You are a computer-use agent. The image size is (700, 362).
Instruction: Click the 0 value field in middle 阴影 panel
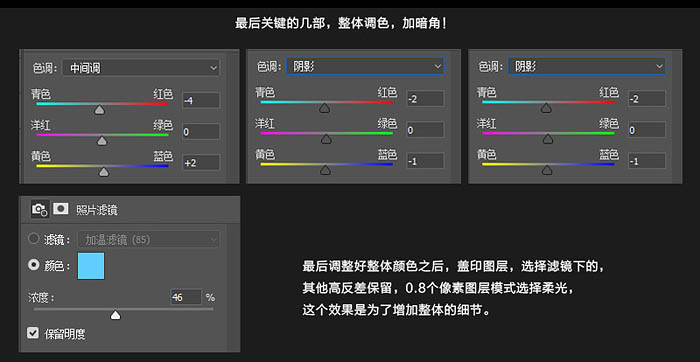[425, 130]
